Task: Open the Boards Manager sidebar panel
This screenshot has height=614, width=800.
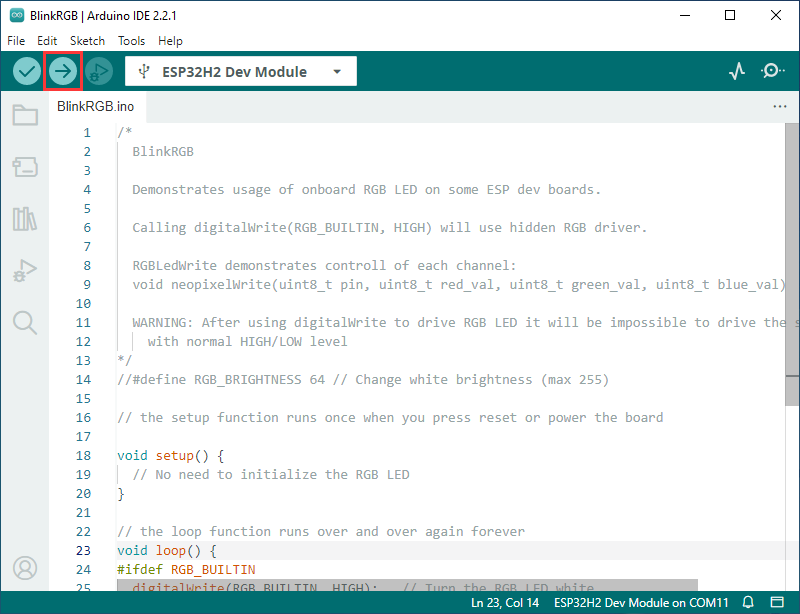Action: [x=25, y=167]
